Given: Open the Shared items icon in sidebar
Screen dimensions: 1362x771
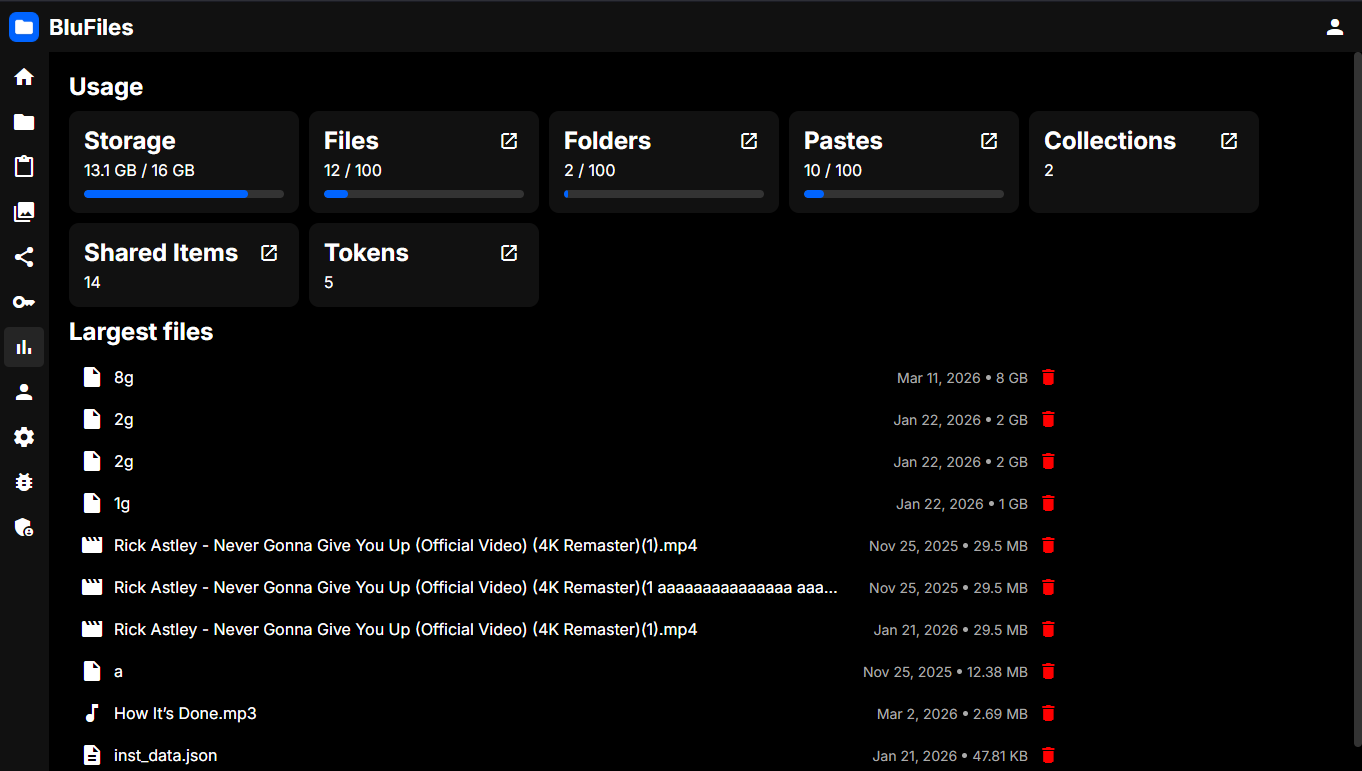Looking at the screenshot, I should 24,257.
